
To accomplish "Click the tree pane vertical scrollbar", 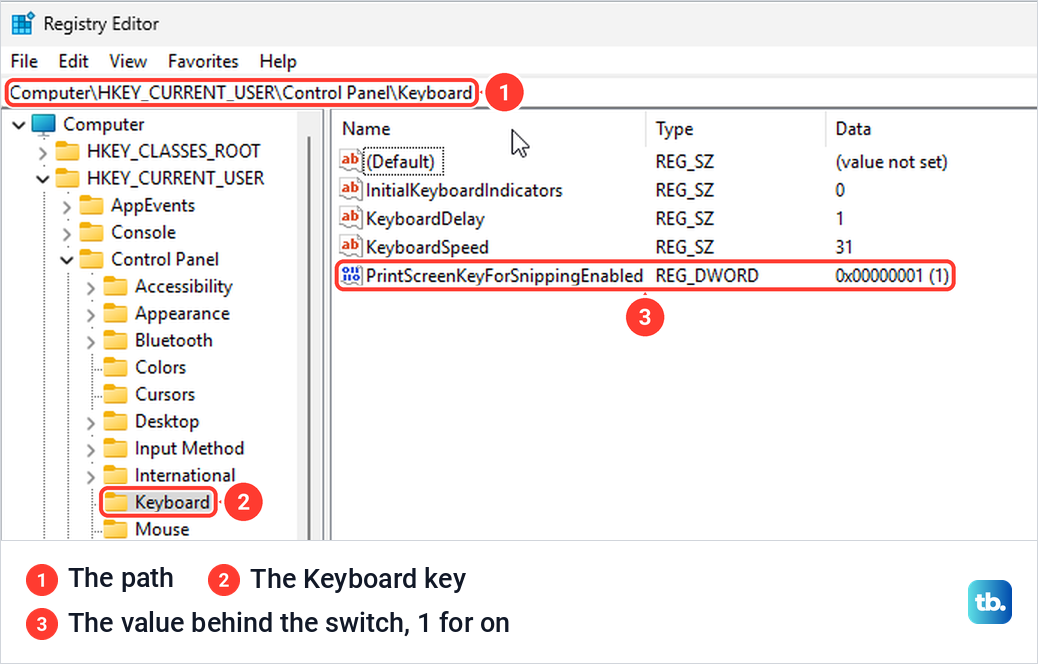I will (x=308, y=338).
